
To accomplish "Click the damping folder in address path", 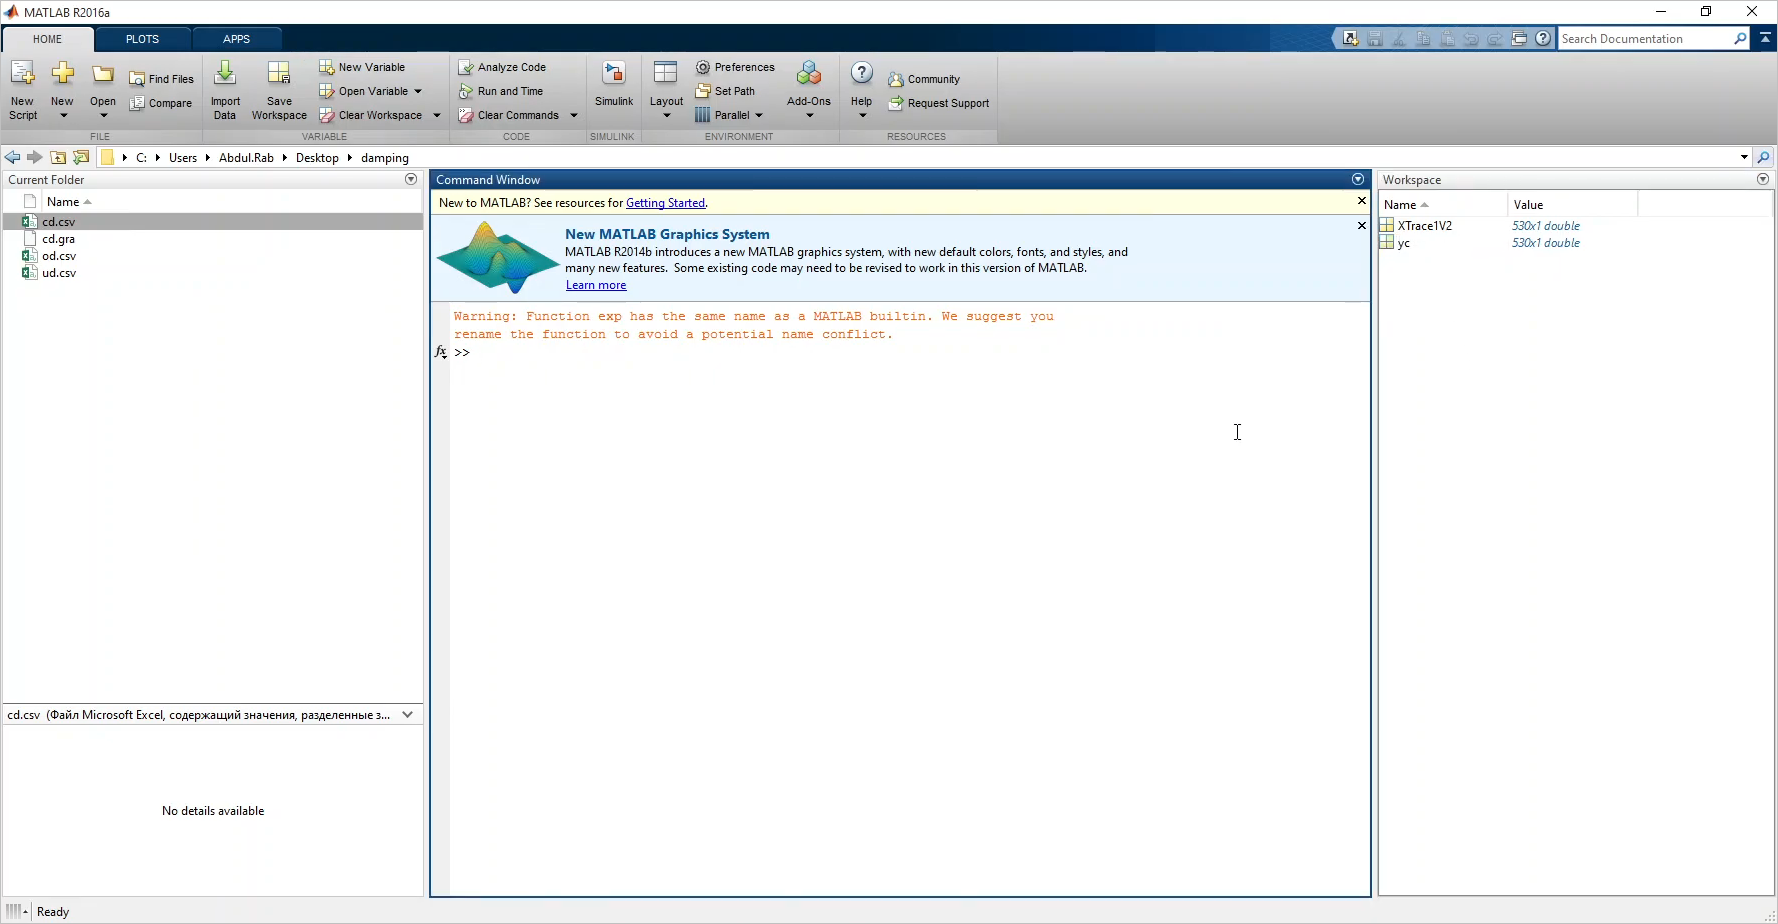I will pos(385,157).
